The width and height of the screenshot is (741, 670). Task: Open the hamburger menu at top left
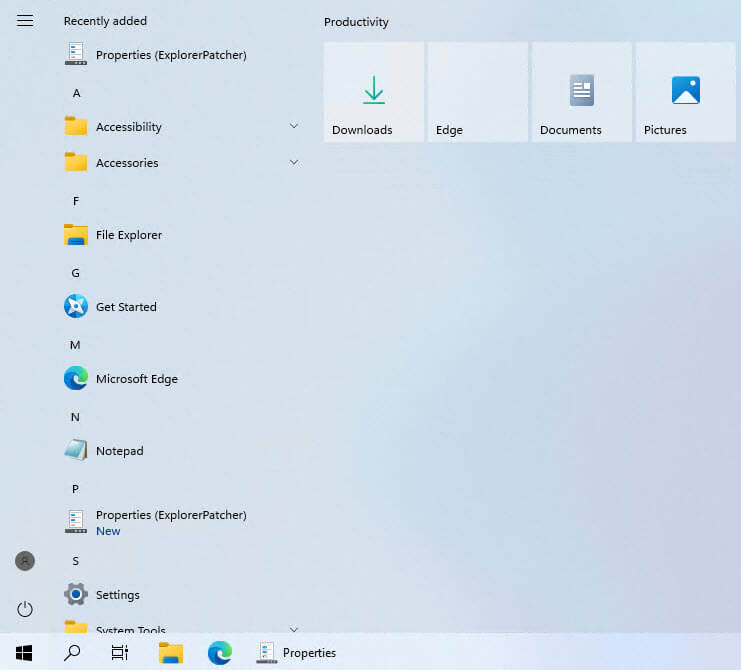(x=25, y=21)
